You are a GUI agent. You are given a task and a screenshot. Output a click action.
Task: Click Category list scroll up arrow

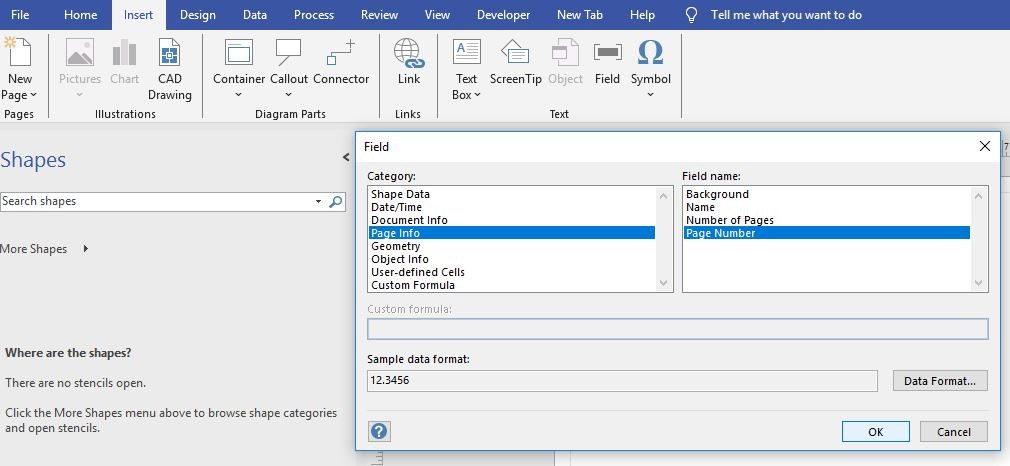coord(664,195)
